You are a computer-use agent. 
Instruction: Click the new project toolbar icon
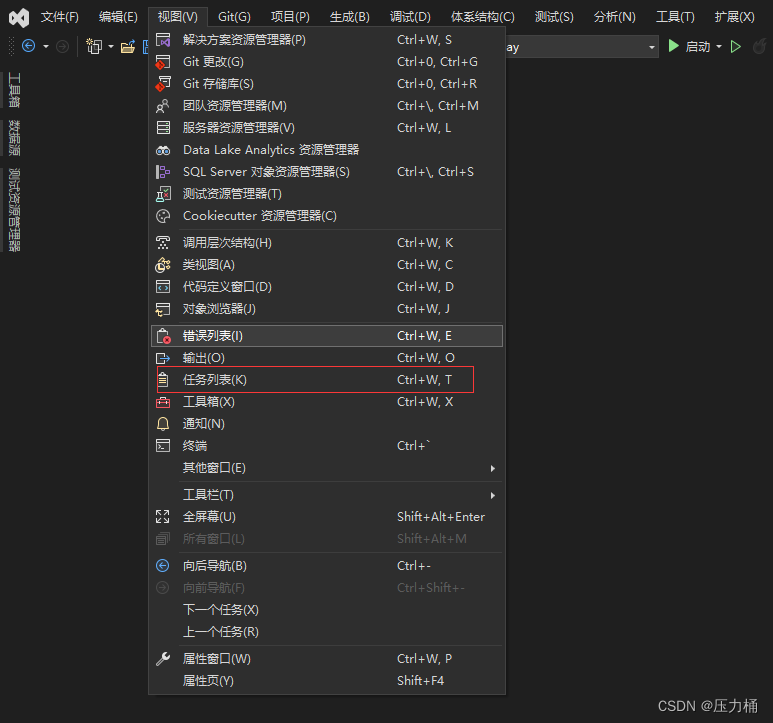94,46
